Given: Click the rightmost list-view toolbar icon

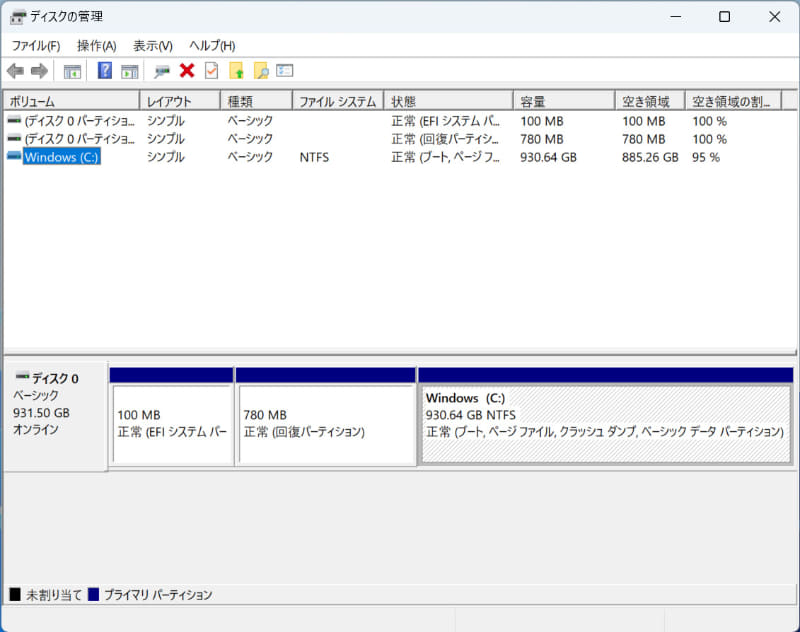Looking at the screenshot, I should pyautogui.click(x=285, y=70).
